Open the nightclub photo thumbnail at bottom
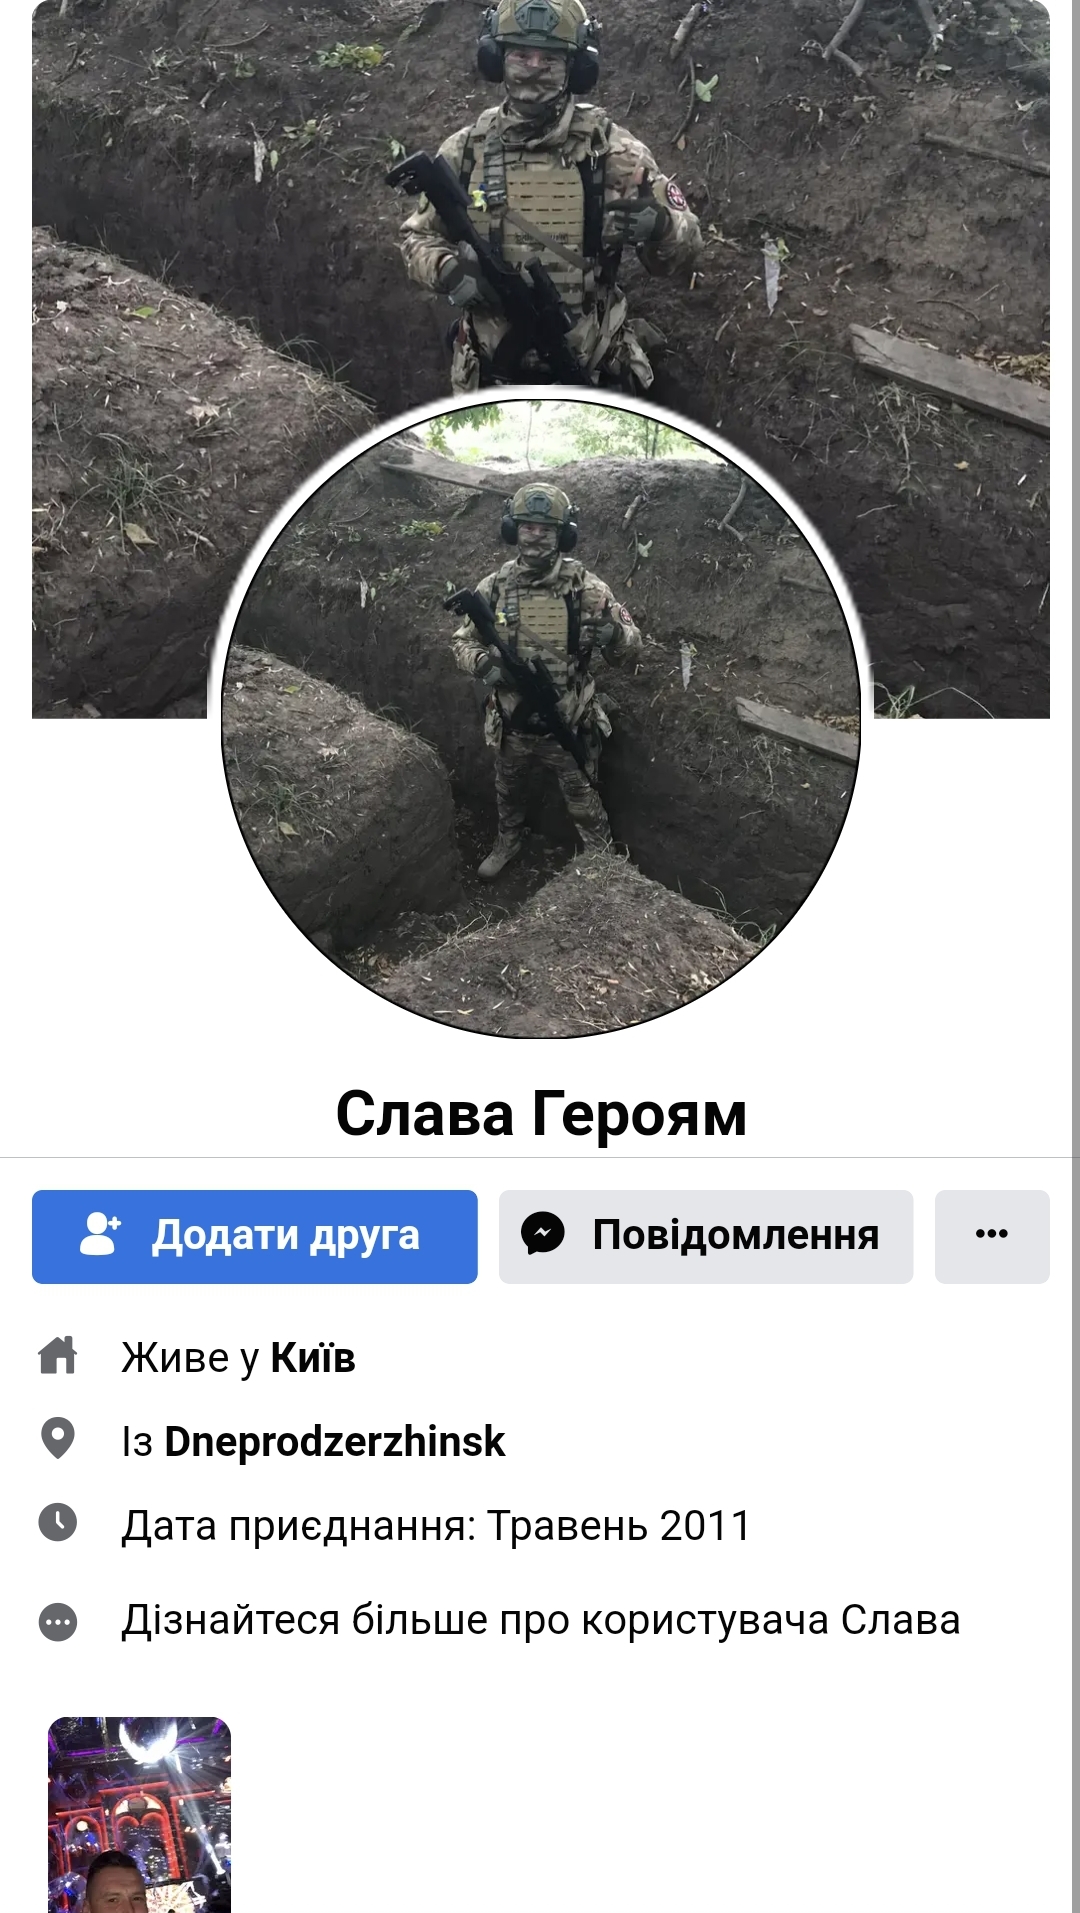Viewport: 1080px width, 1913px height. pos(139,1815)
